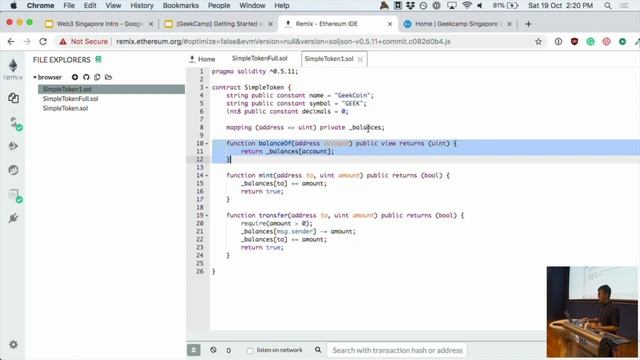
Task: Open the Testing sidebar icon with checkmark
Action: pos(15,196)
